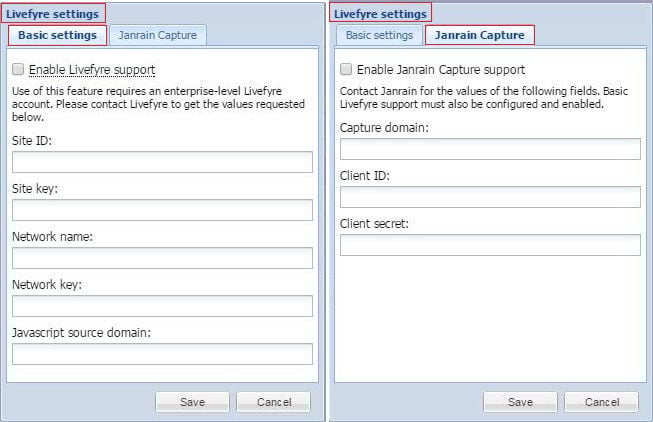Click the Network name field
Image resolution: width=653 pixels, height=422 pixels.
point(162,258)
